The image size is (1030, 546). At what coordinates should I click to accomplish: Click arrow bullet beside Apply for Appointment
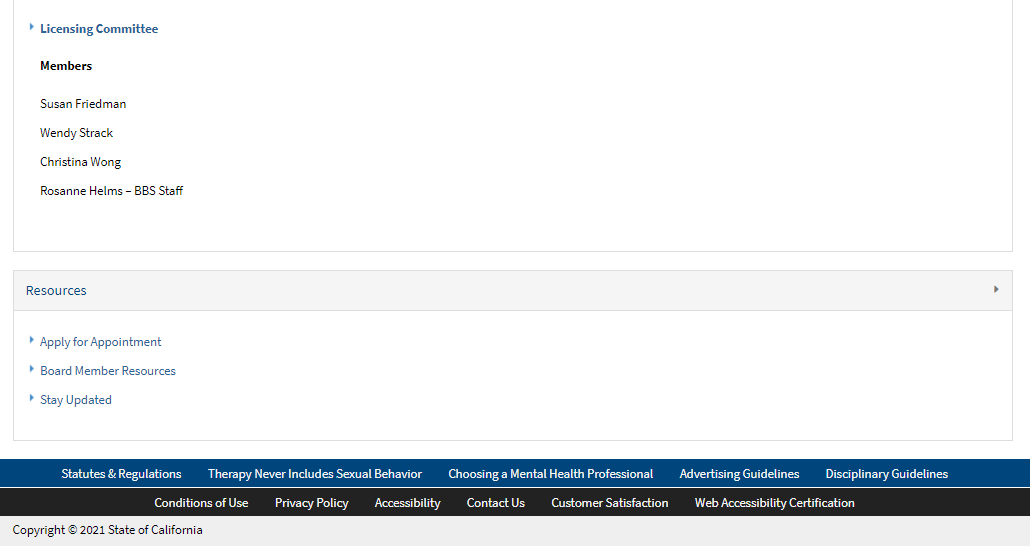coord(32,340)
